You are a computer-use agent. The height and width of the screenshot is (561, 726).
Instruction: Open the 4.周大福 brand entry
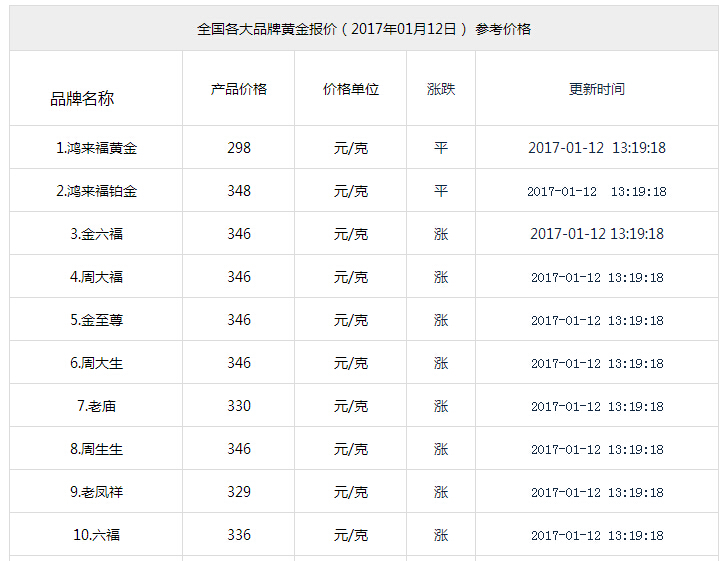[96, 277]
